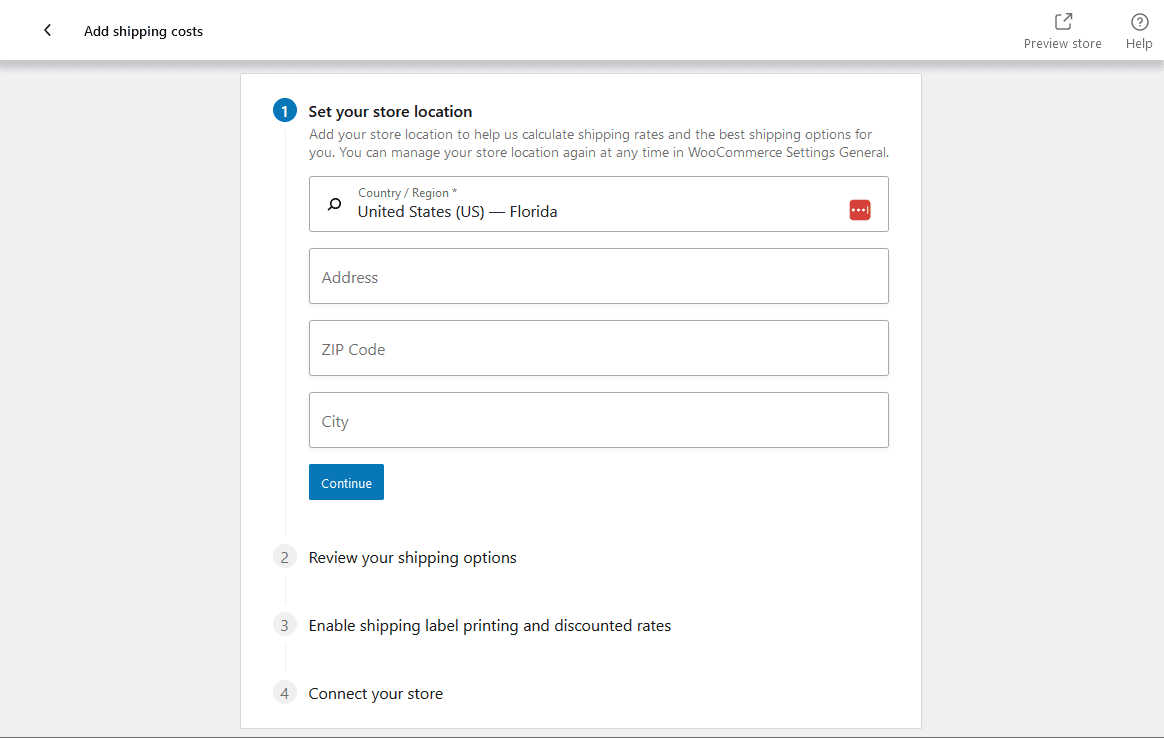Select step 2 Review your shipping options
Image resolution: width=1164 pixels, height=738 pixels.
click(x=412, y=558)
